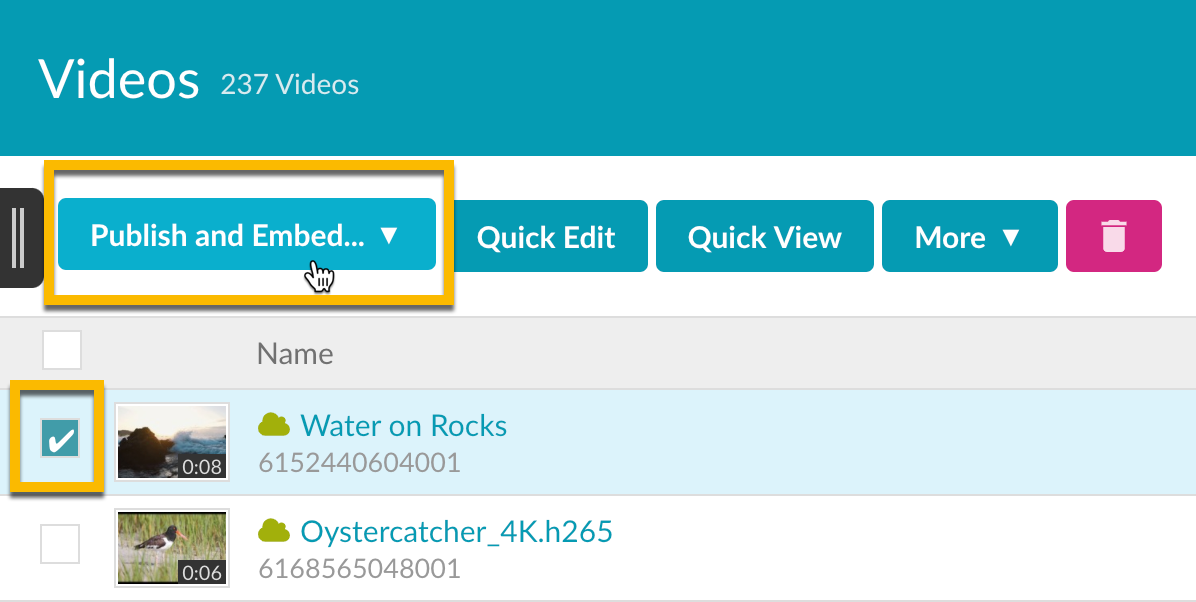Check the Oystercatcher_4K.h265 row checkbox
The width and height of the screenshot is (1196, 602).
(x=60, y=544)
